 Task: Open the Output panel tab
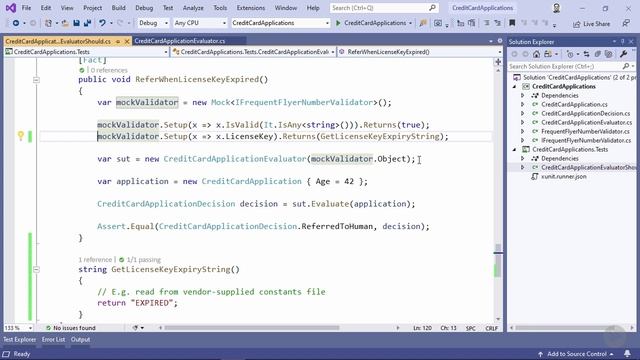80,340
